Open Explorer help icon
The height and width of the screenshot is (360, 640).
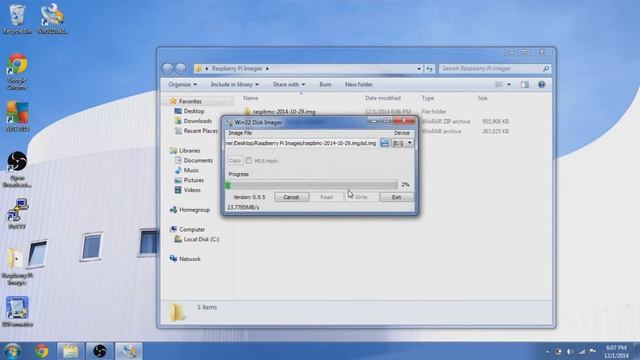(542, 84)
